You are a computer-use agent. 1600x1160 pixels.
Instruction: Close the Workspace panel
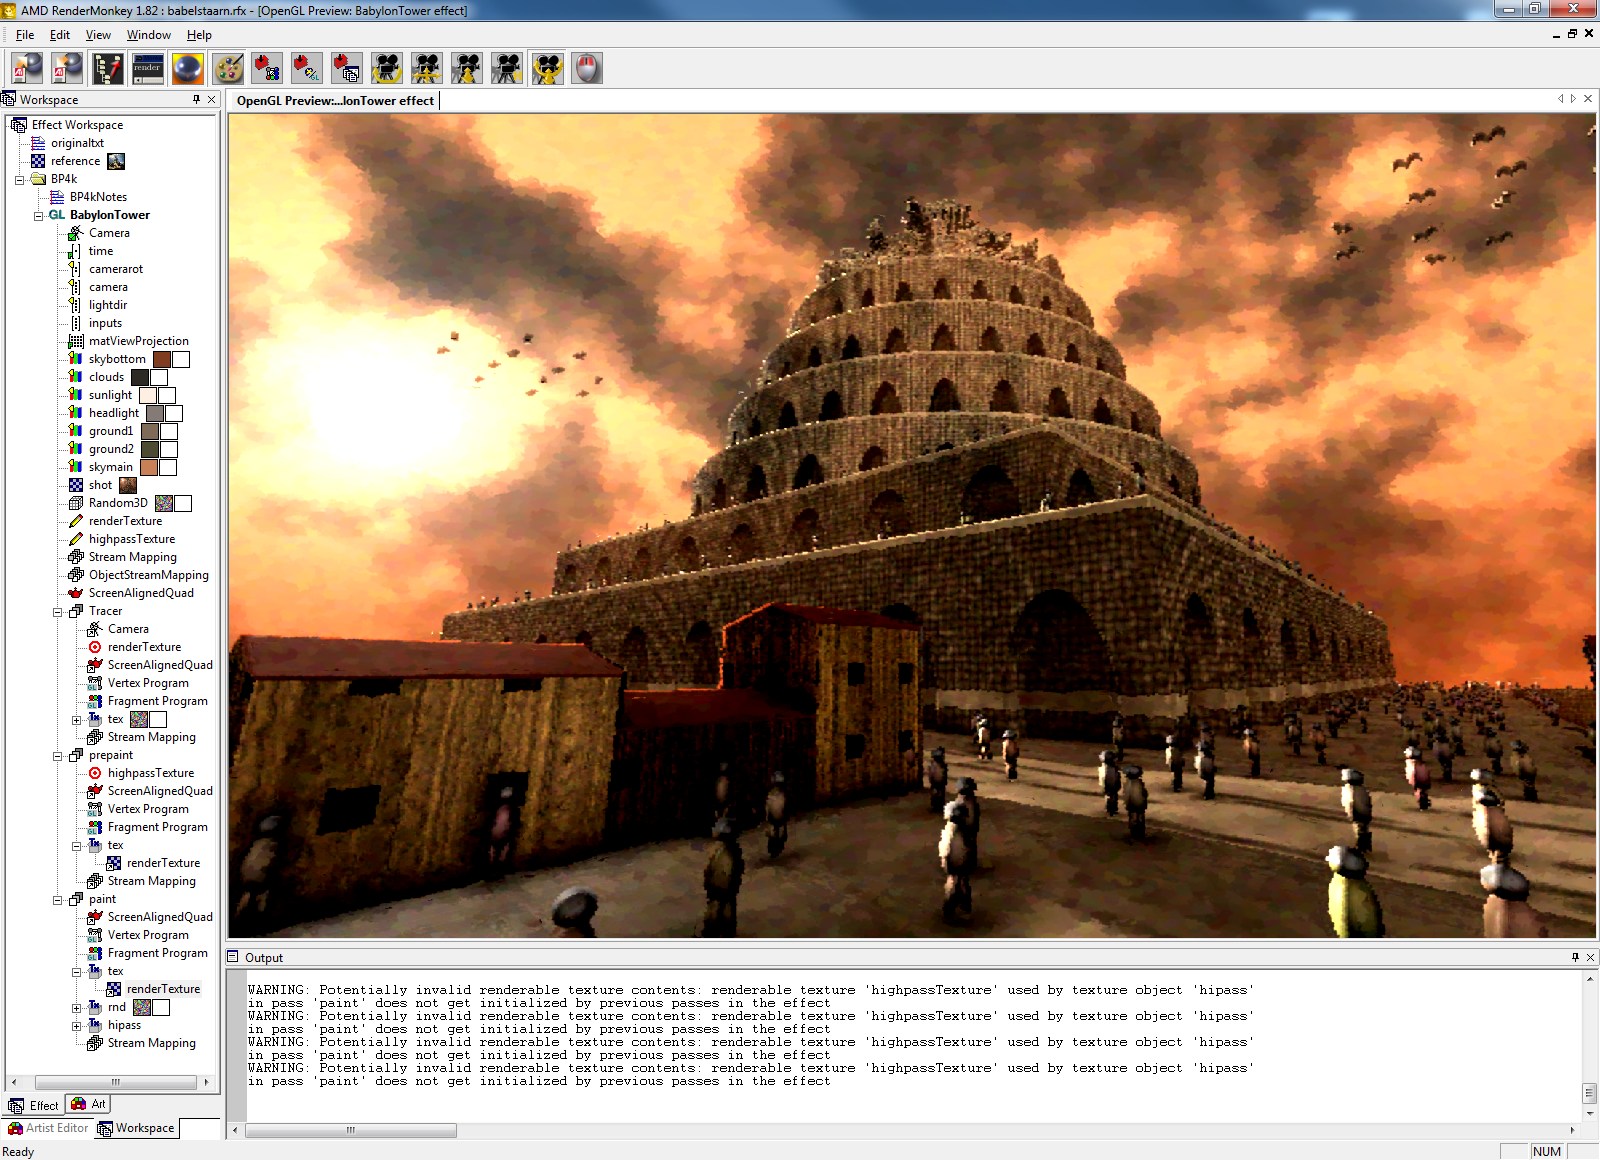click(212, 99)
